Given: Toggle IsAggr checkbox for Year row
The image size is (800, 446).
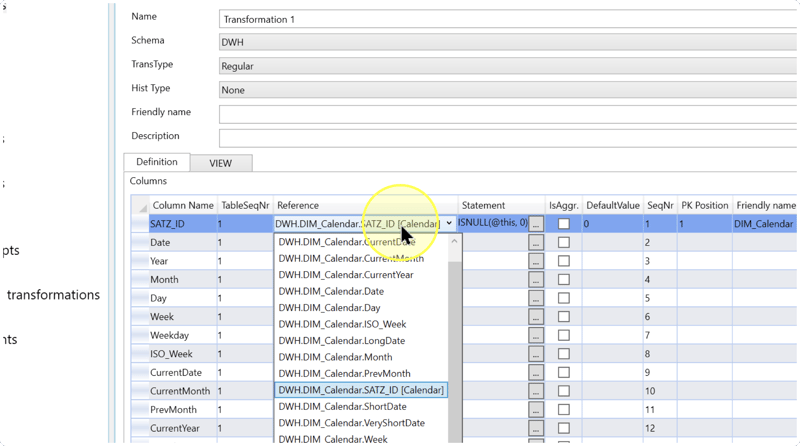Looking at the screenshot, I should tap(564, 261).
